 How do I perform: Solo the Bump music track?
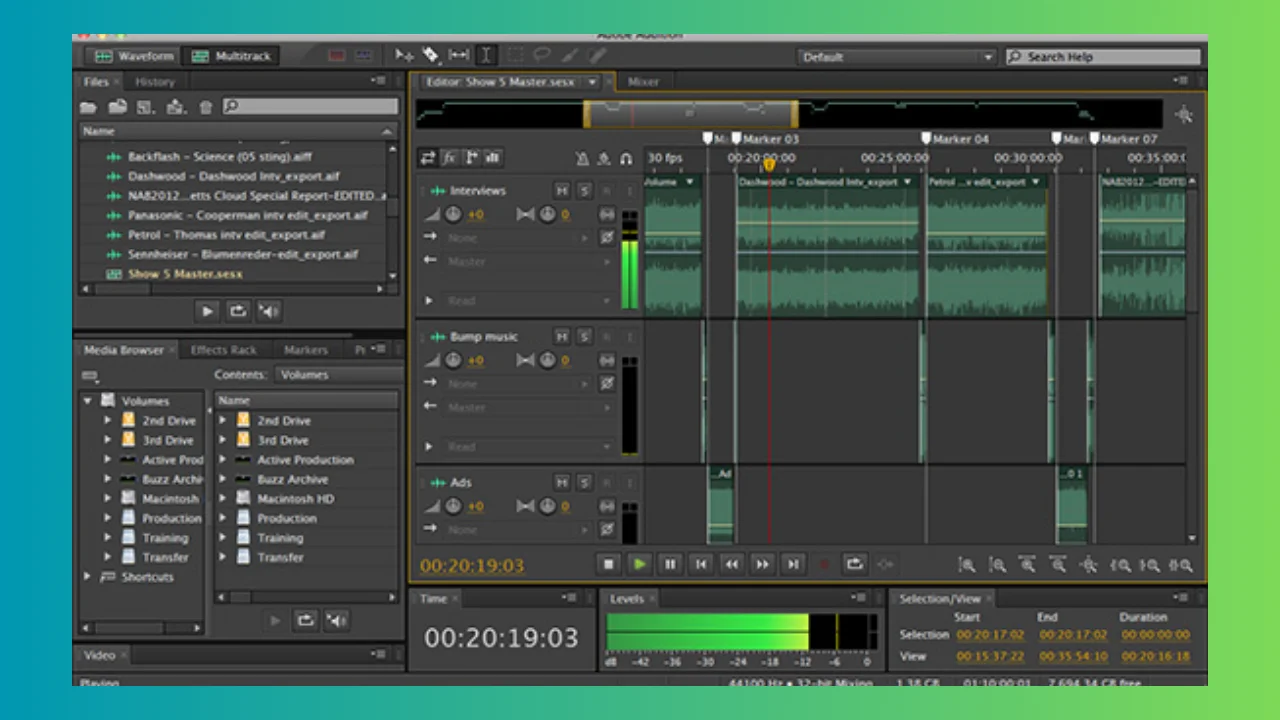pos(584,336)
